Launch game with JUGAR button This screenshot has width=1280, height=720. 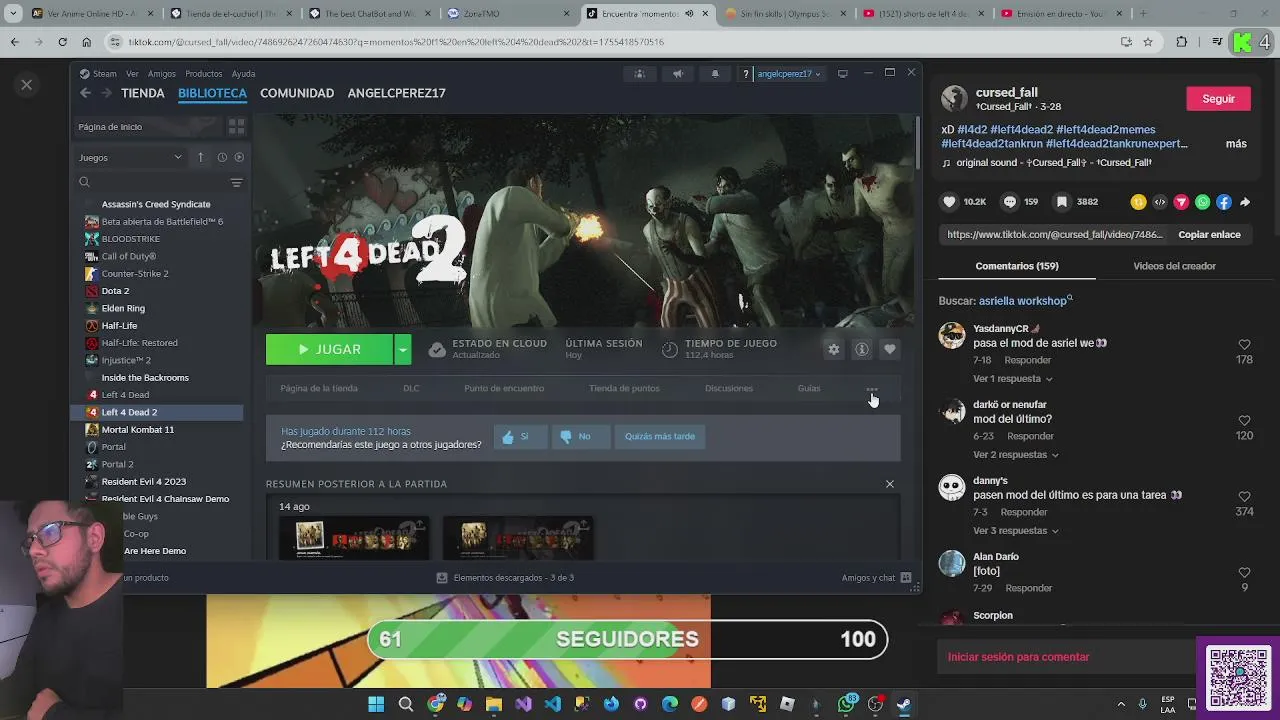[x=330, y=349]
